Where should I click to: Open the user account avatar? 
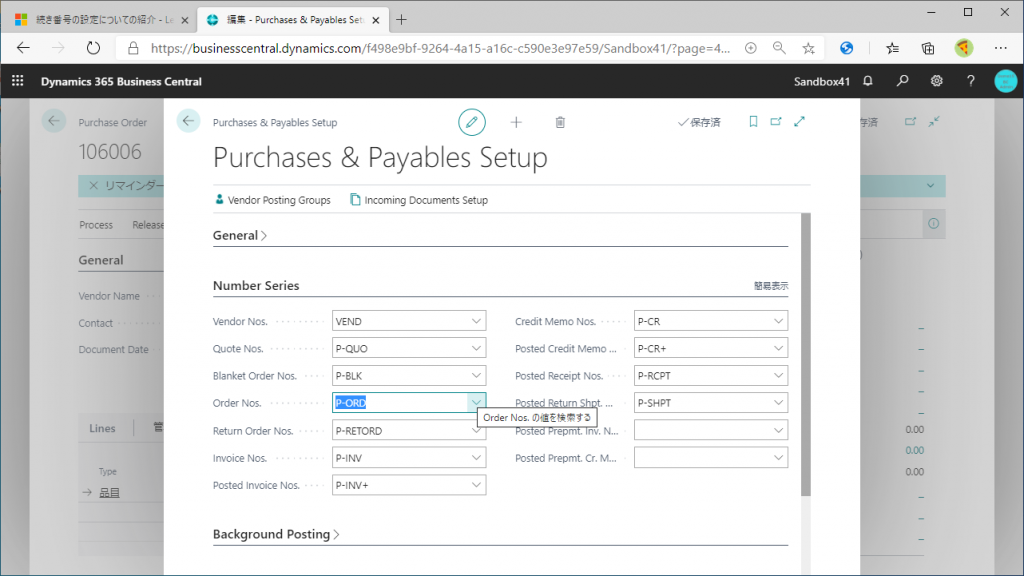pyautogui.click(x=1005, y=81)
